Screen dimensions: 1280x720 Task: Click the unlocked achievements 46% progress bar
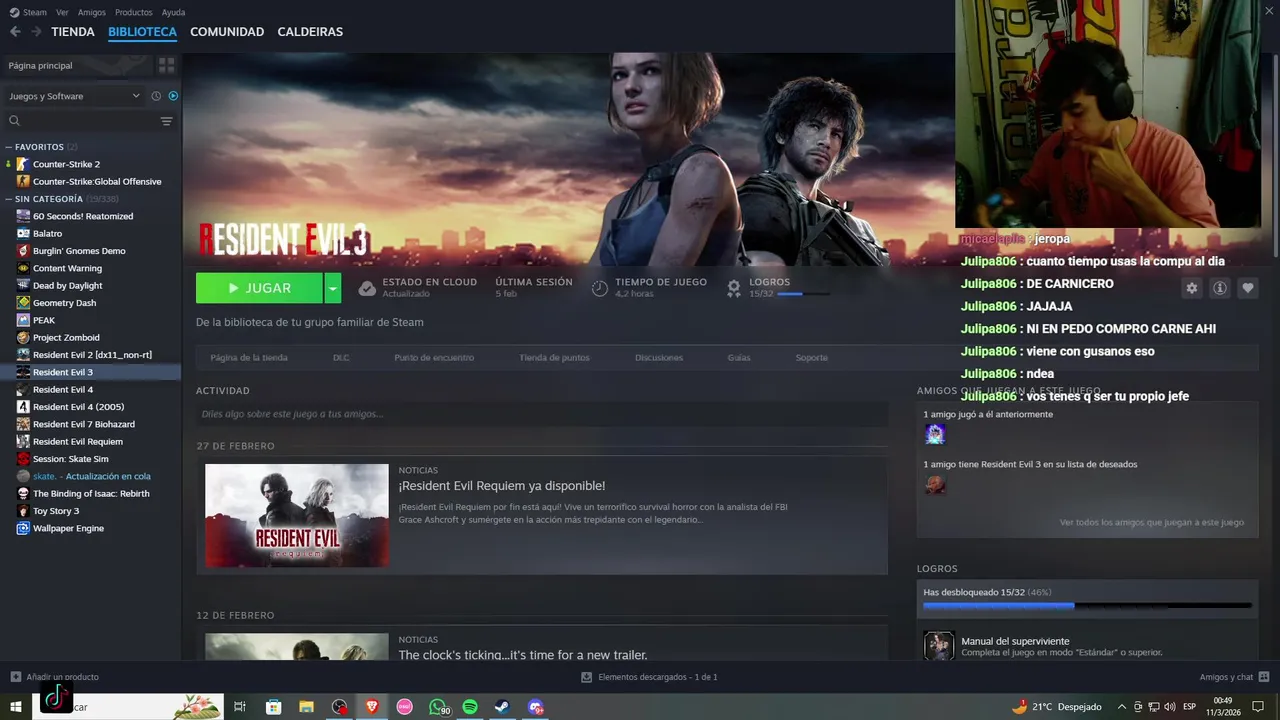pos(1087,605)
